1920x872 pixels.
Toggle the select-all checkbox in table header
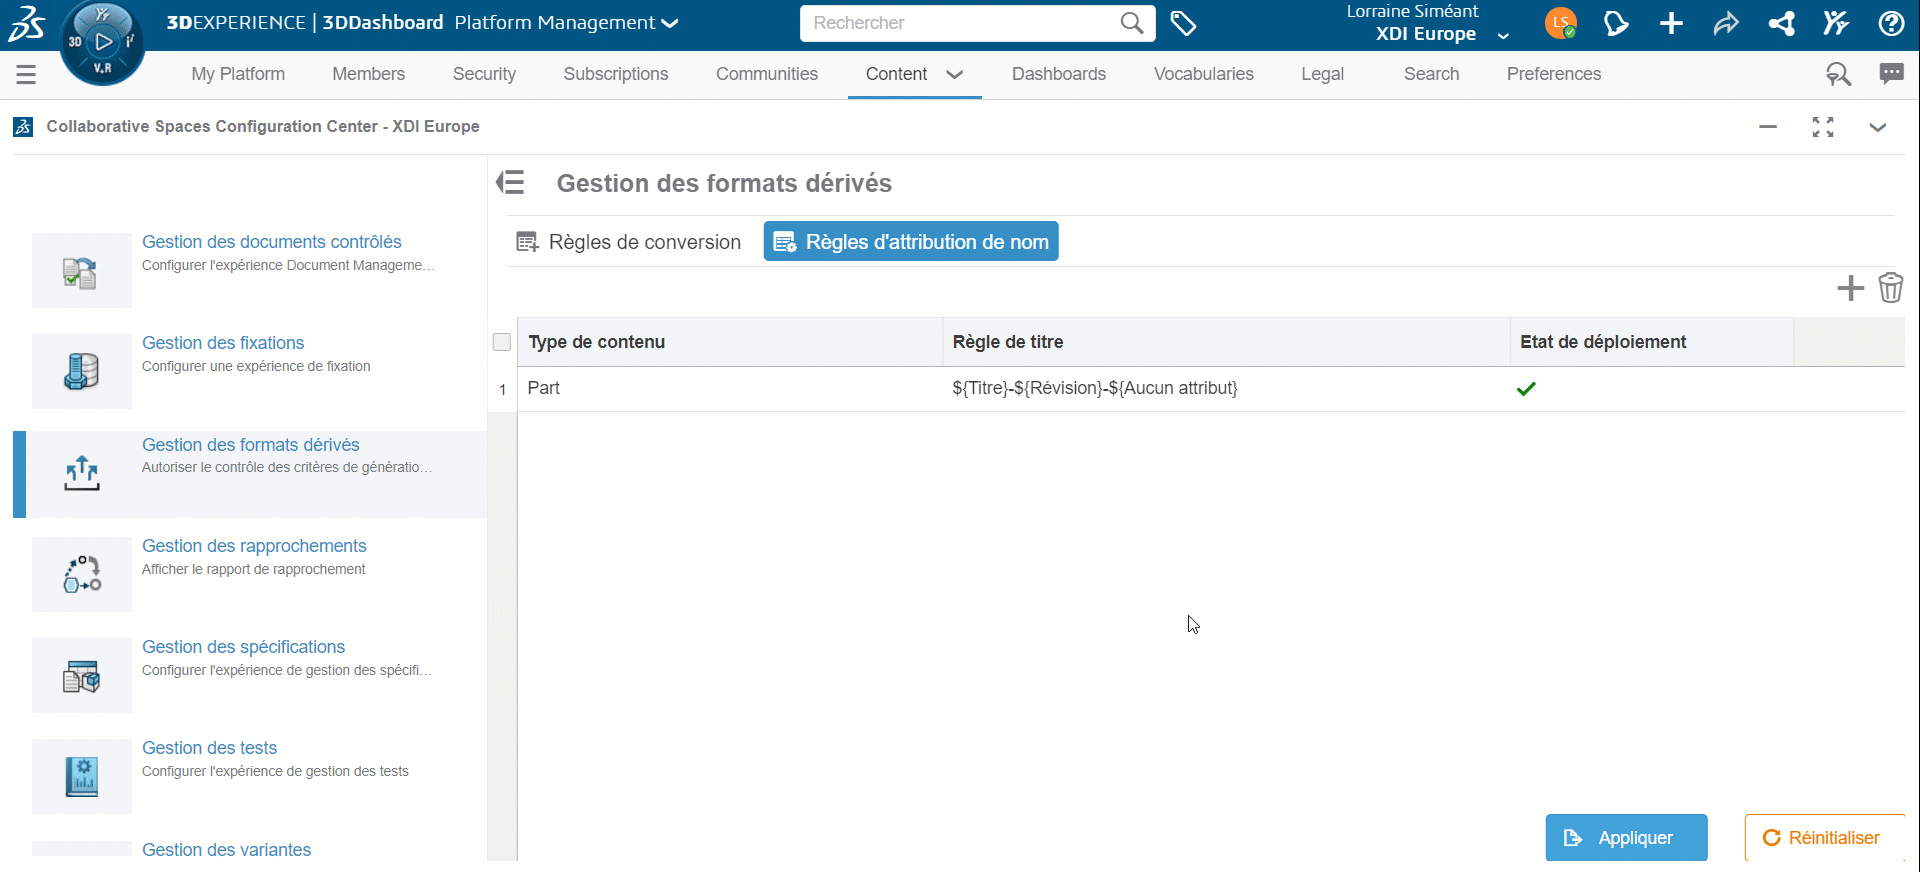502,342
